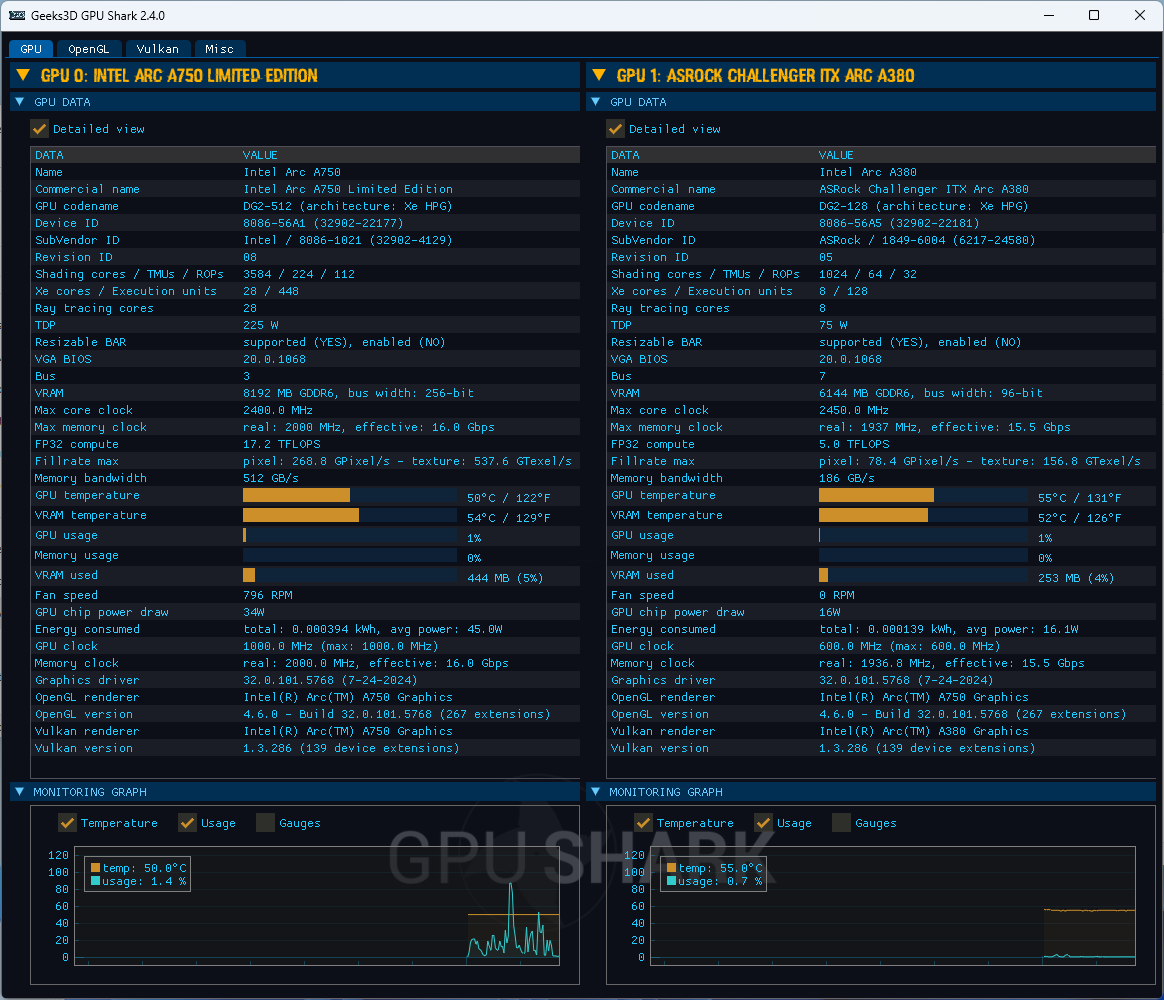
Task: Click '5.0 TFLOPS' FP32 compute value
Action: [854, 444]
